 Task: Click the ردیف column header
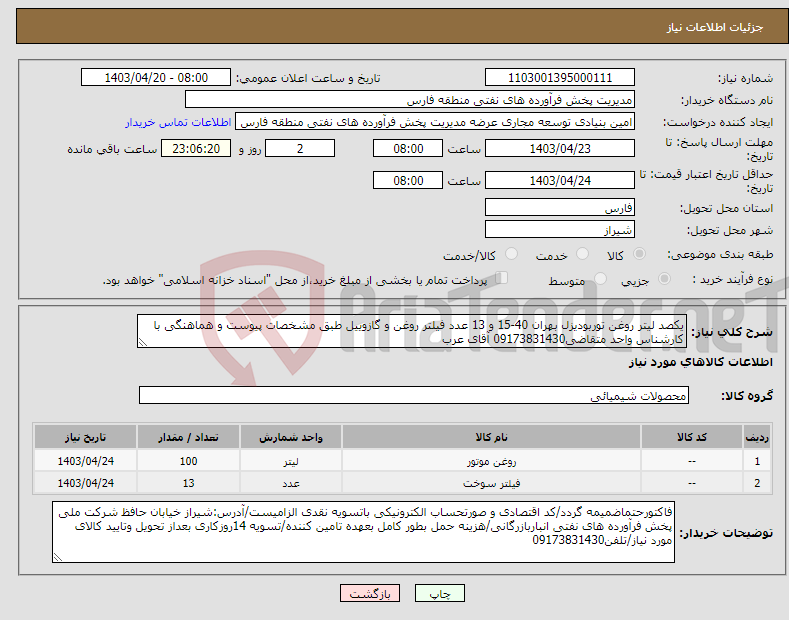(x=757, y=437)
